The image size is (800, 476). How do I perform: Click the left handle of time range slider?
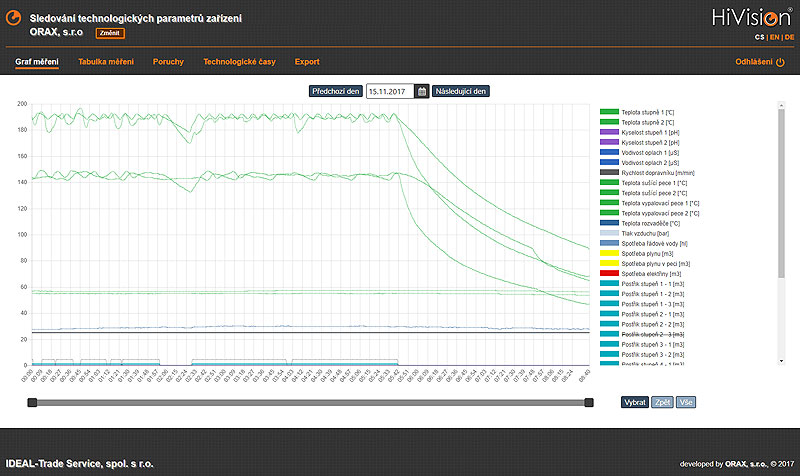[x=32, y=402]
